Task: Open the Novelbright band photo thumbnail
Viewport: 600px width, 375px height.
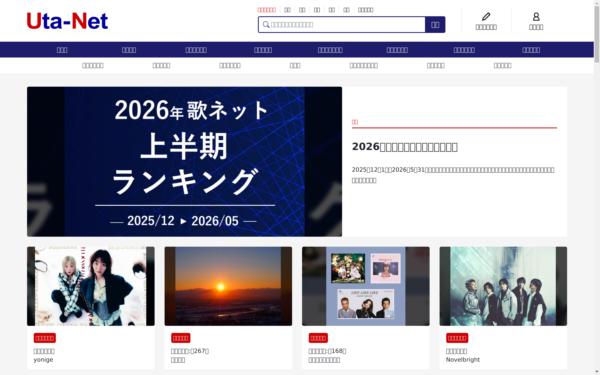Action: point(503,286)
